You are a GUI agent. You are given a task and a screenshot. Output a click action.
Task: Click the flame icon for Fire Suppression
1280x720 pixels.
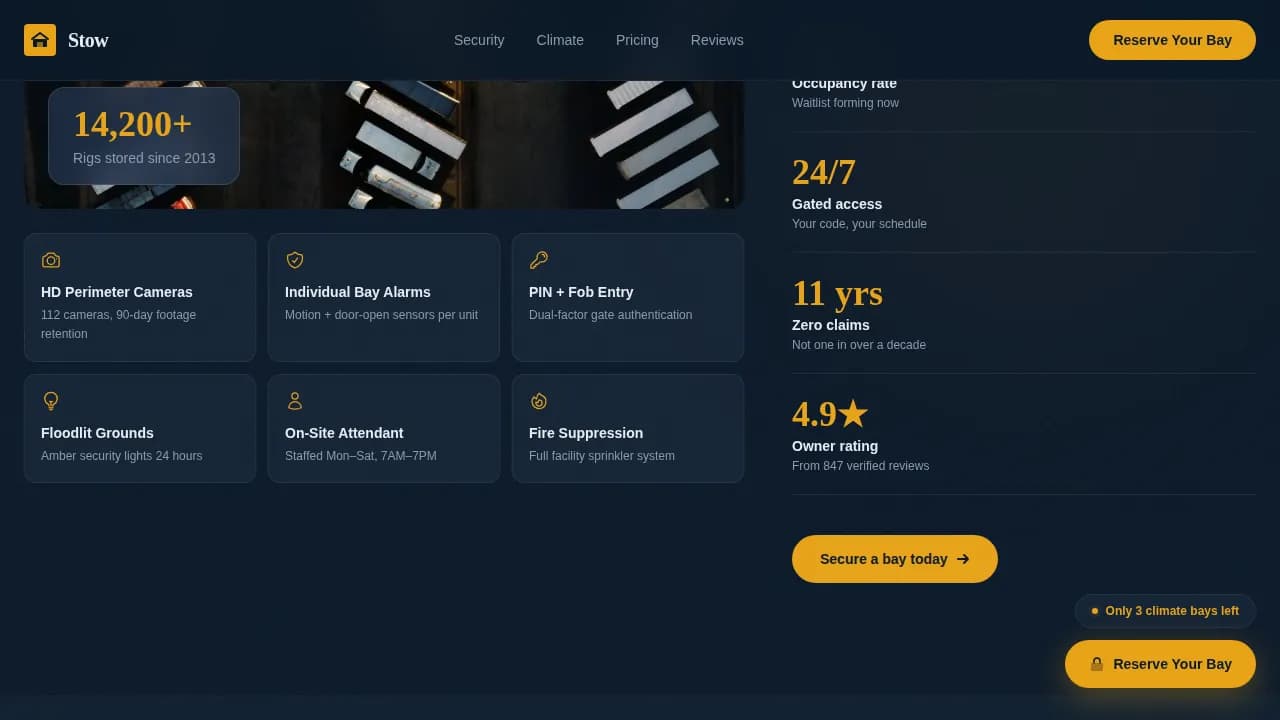coord(539,401)
